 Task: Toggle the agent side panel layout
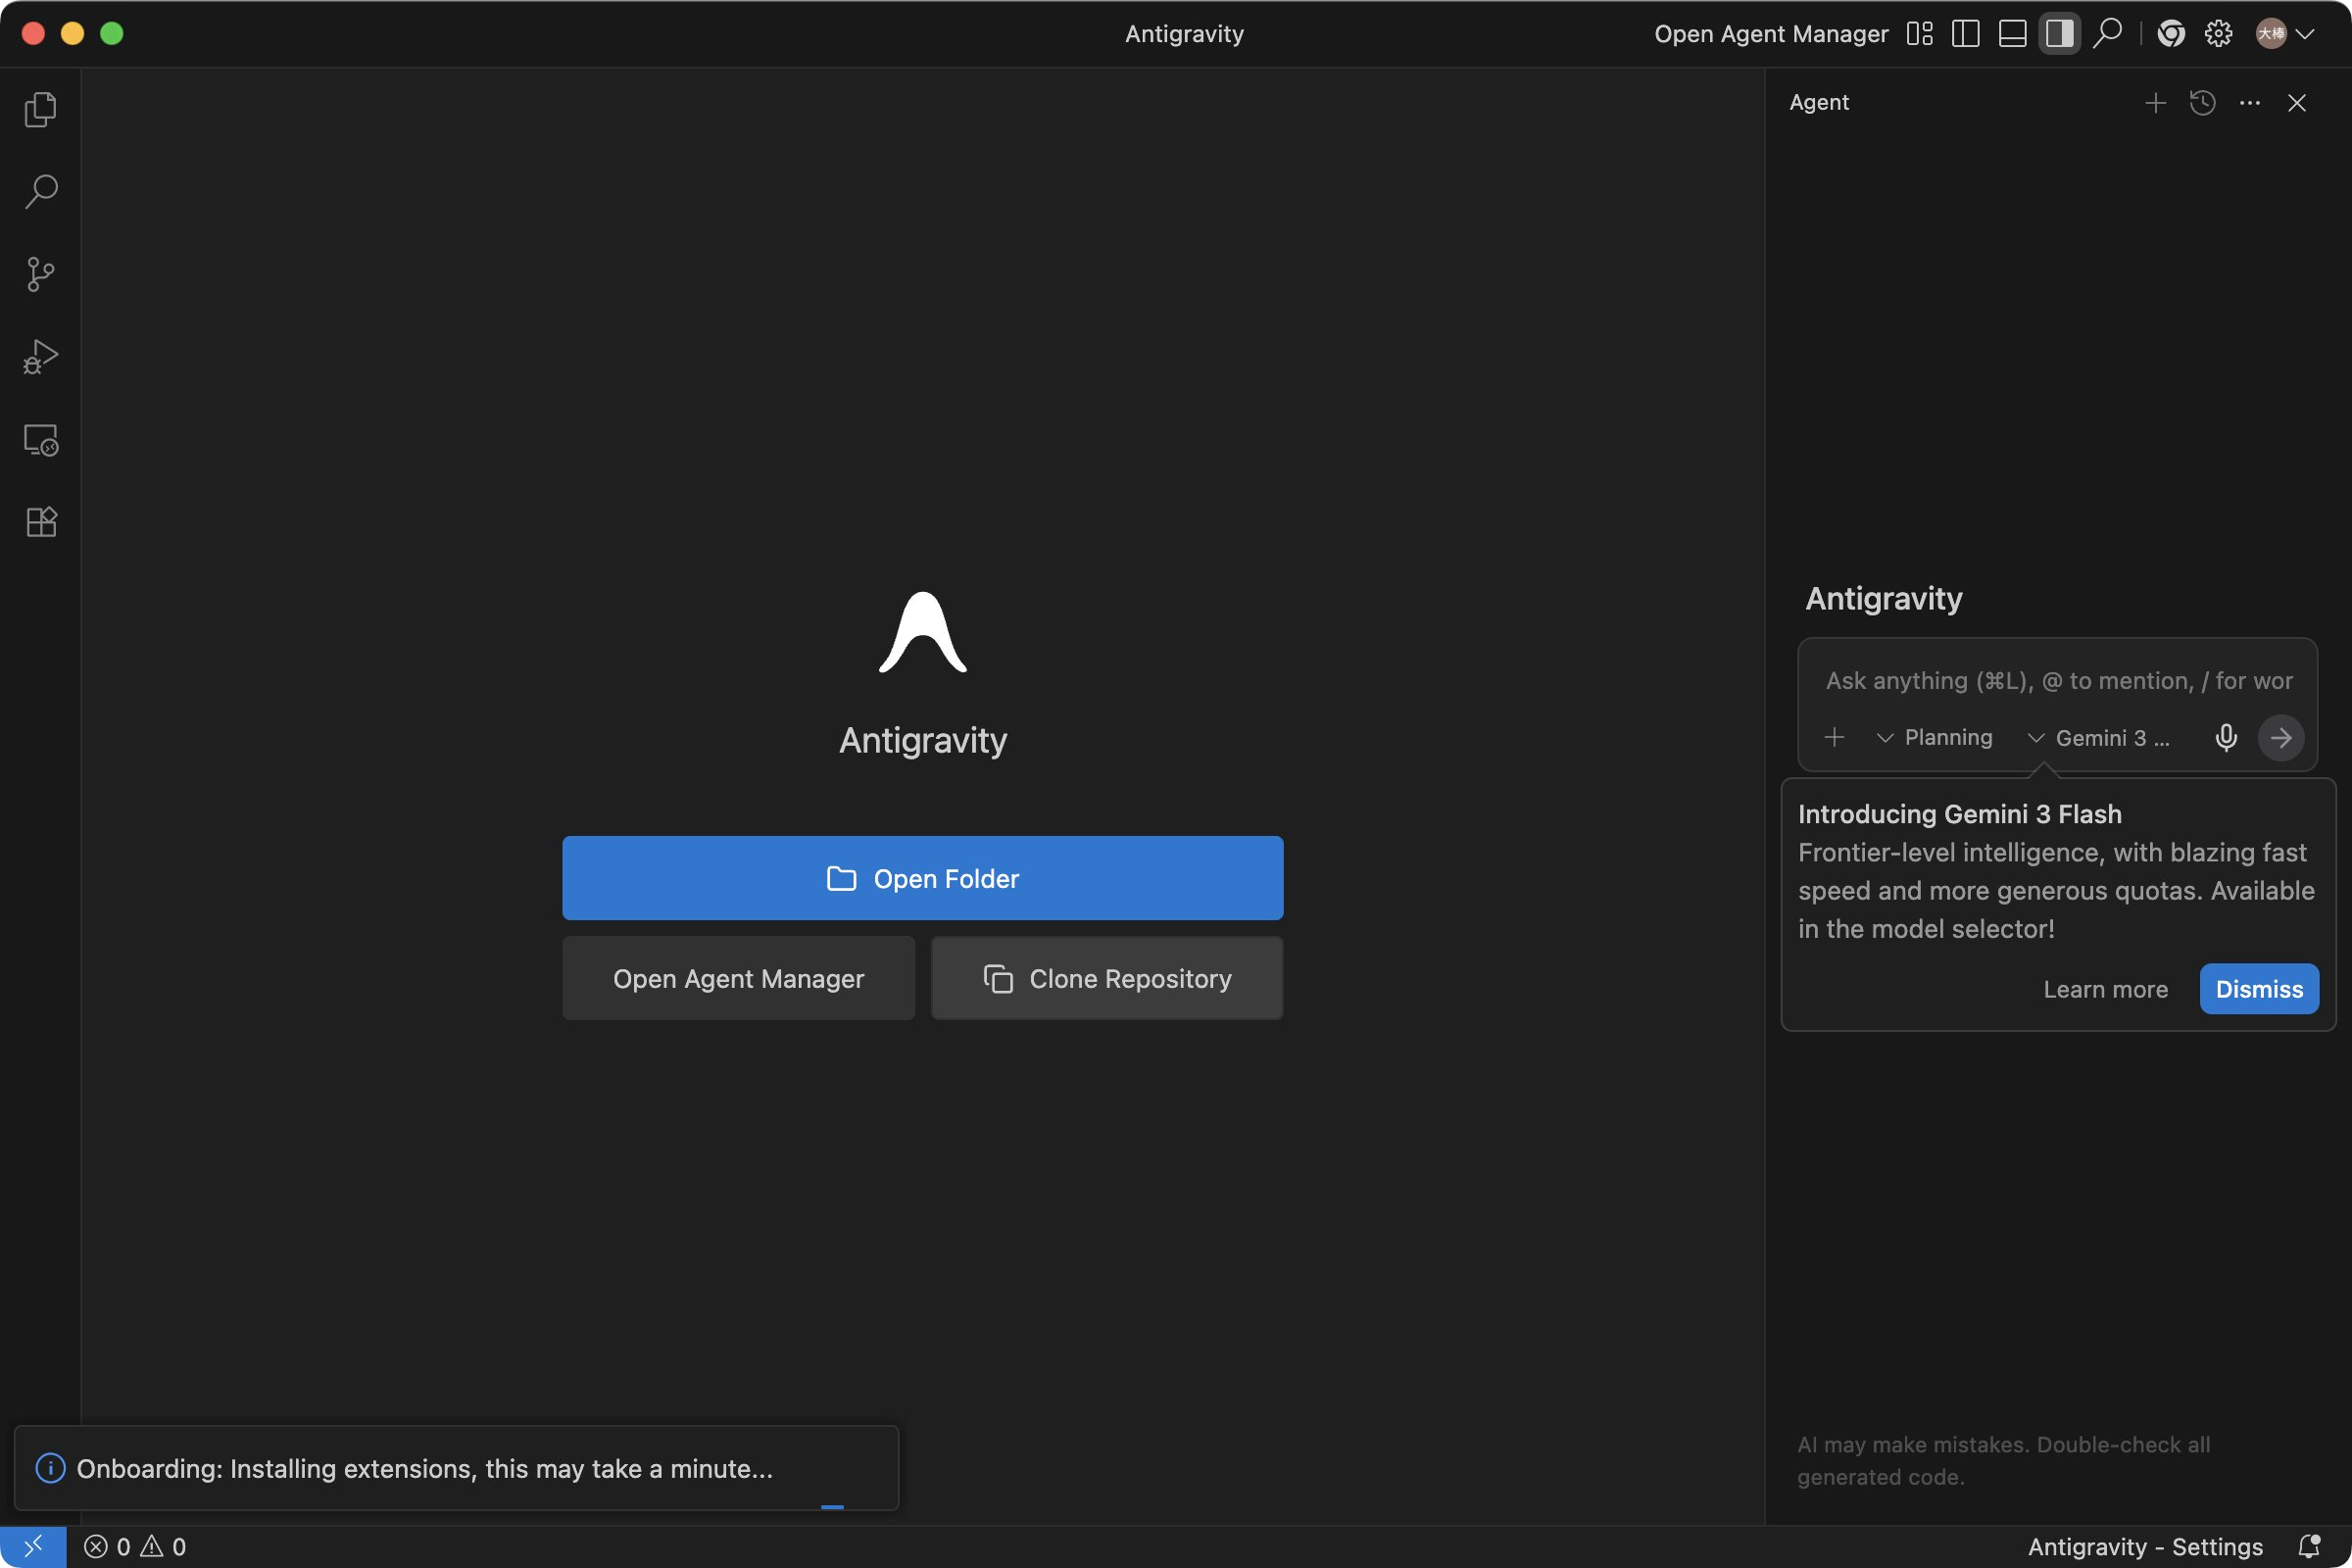2059,34
